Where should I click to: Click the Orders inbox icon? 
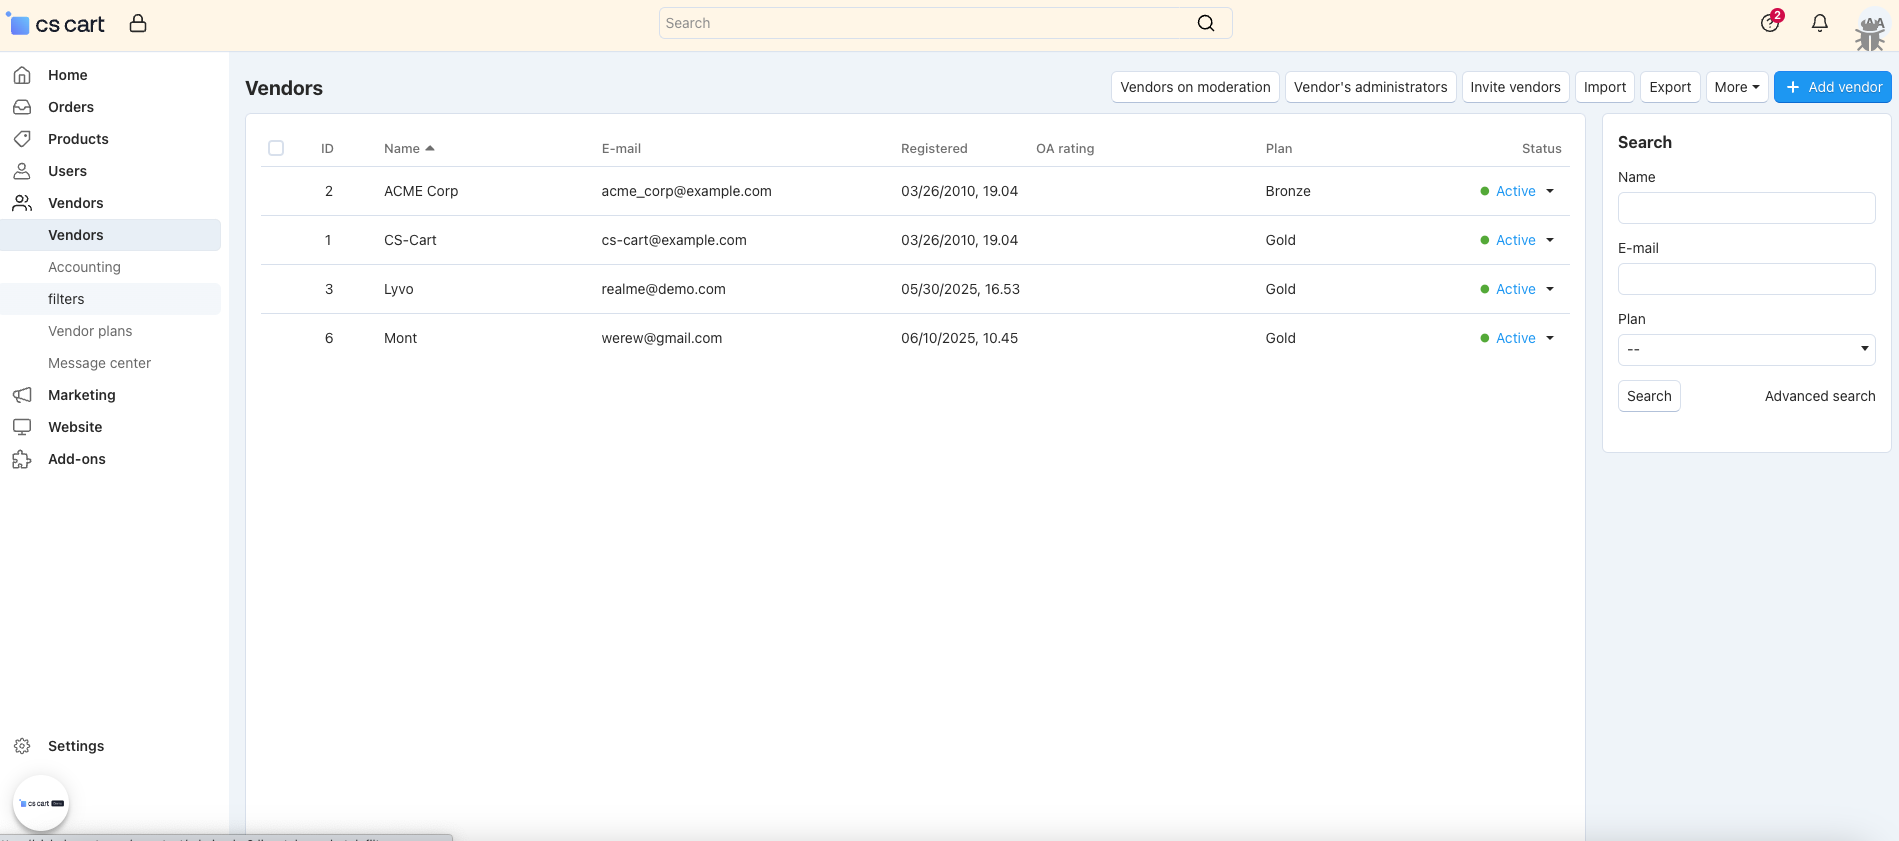22,107
